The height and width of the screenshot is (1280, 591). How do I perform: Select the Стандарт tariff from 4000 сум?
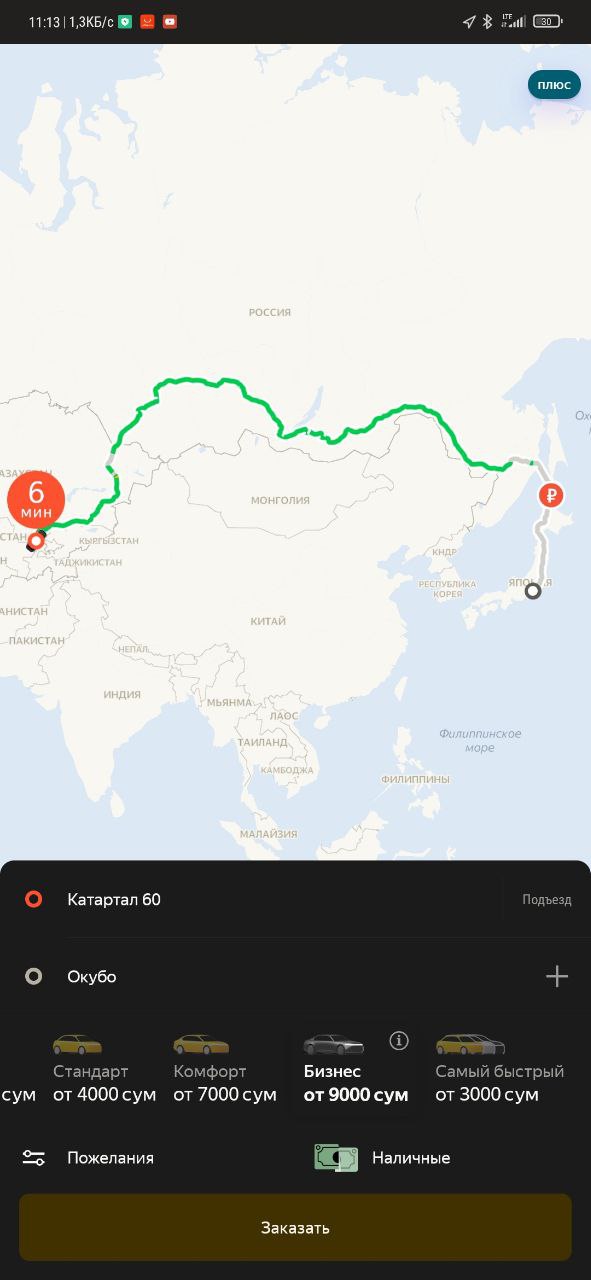click(104, 1070)
